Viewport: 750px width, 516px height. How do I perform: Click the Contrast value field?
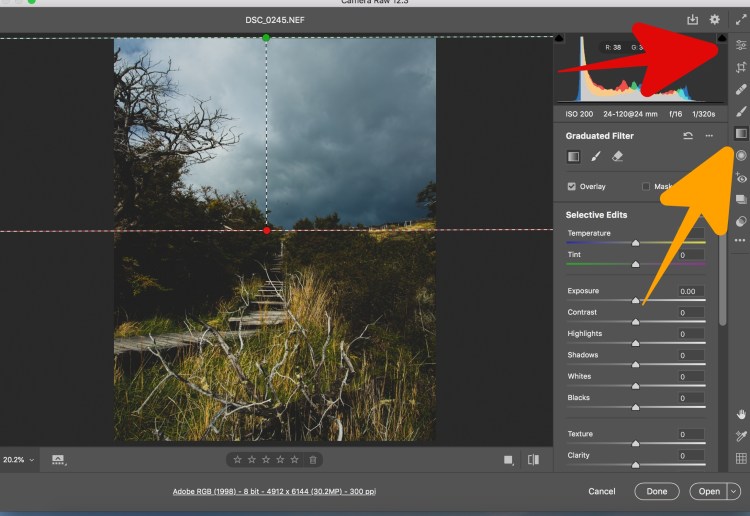690,312
